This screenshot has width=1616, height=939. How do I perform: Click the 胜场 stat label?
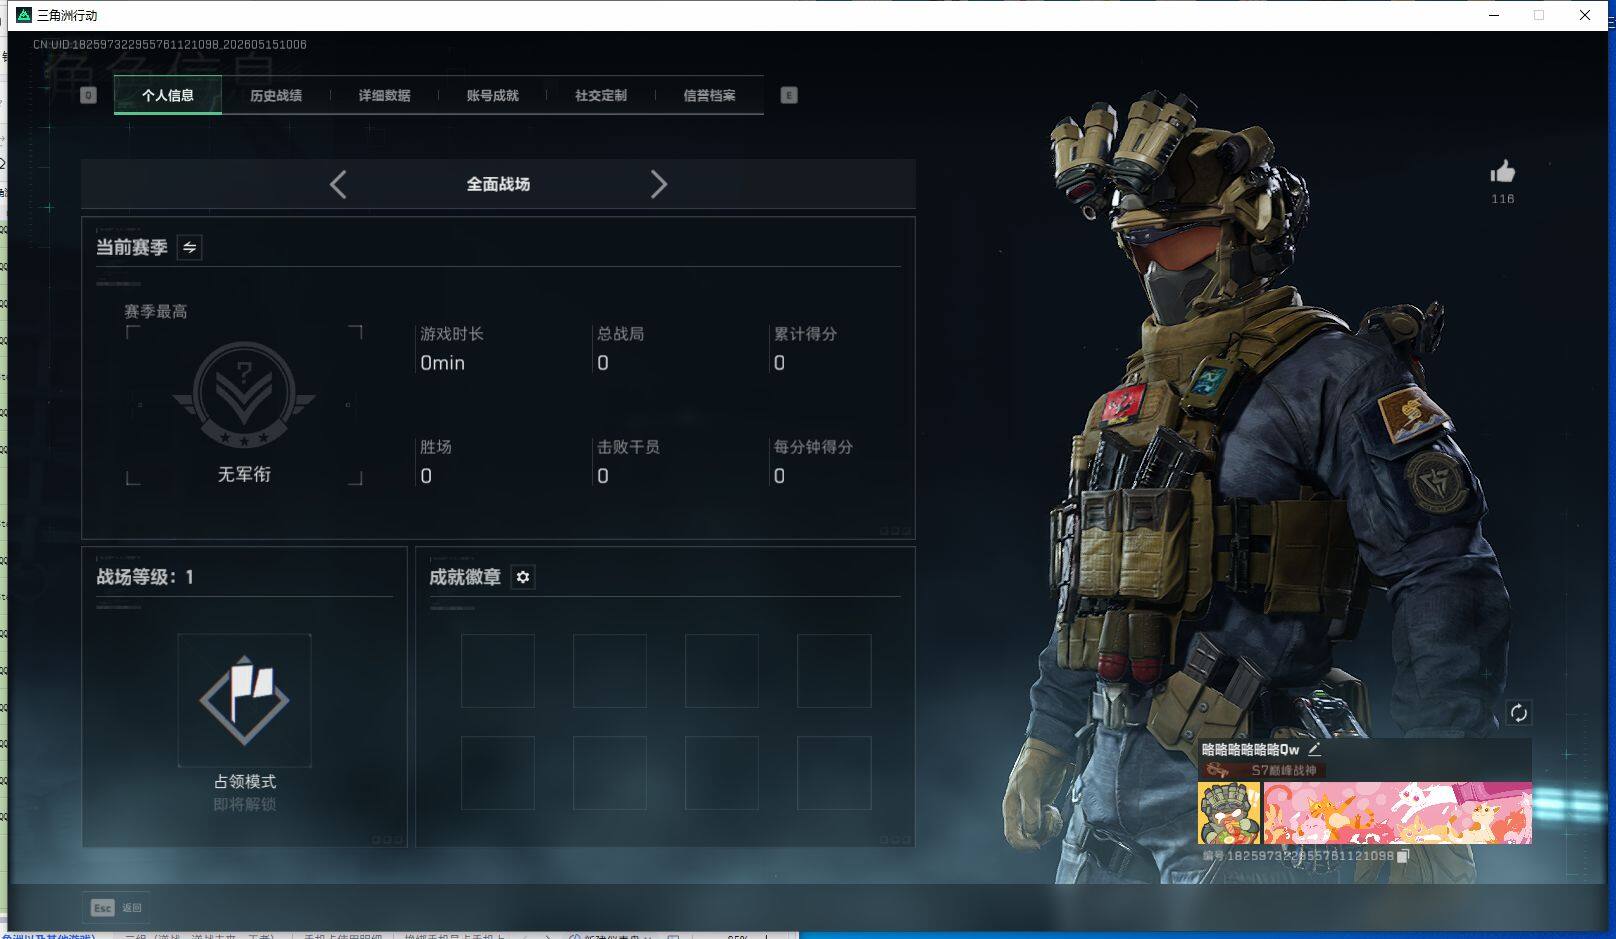436,447
